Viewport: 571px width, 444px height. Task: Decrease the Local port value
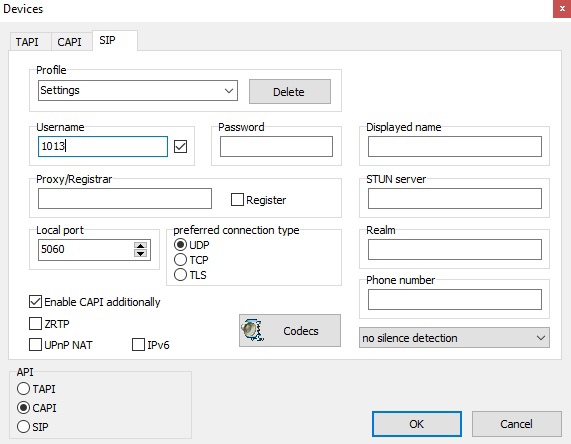pos(141,254)
